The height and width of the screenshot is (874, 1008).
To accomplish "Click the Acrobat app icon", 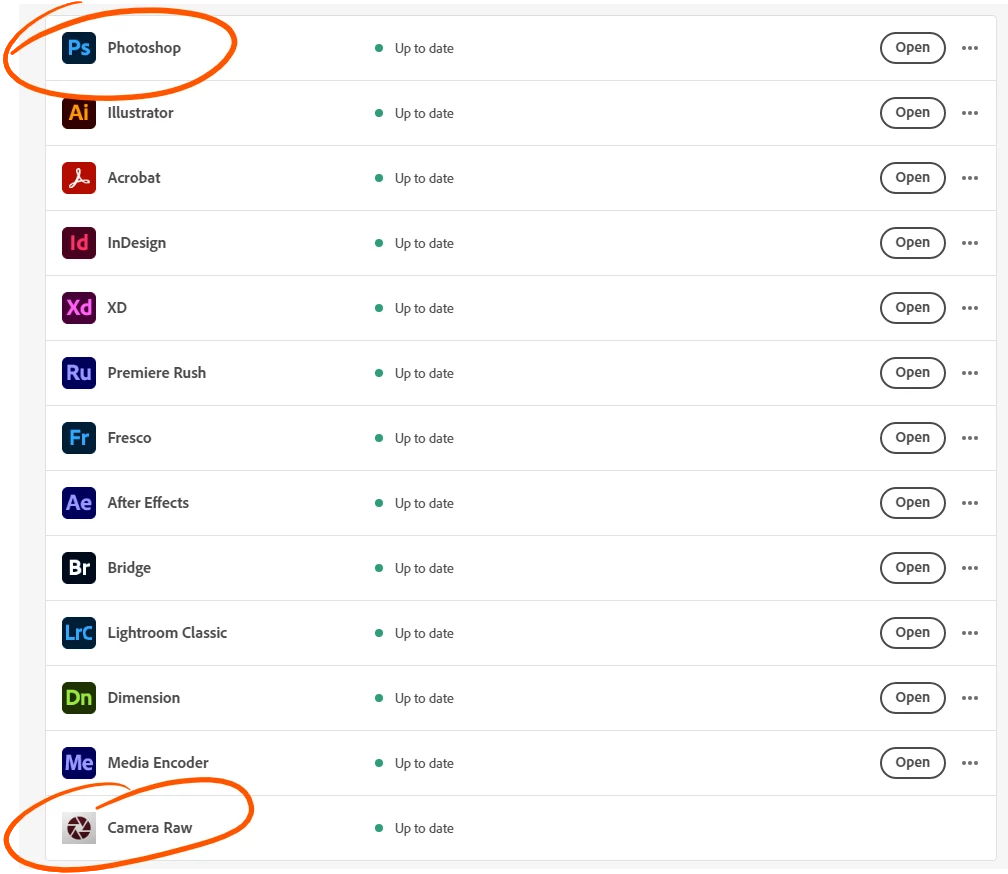I will coord(79,178).
